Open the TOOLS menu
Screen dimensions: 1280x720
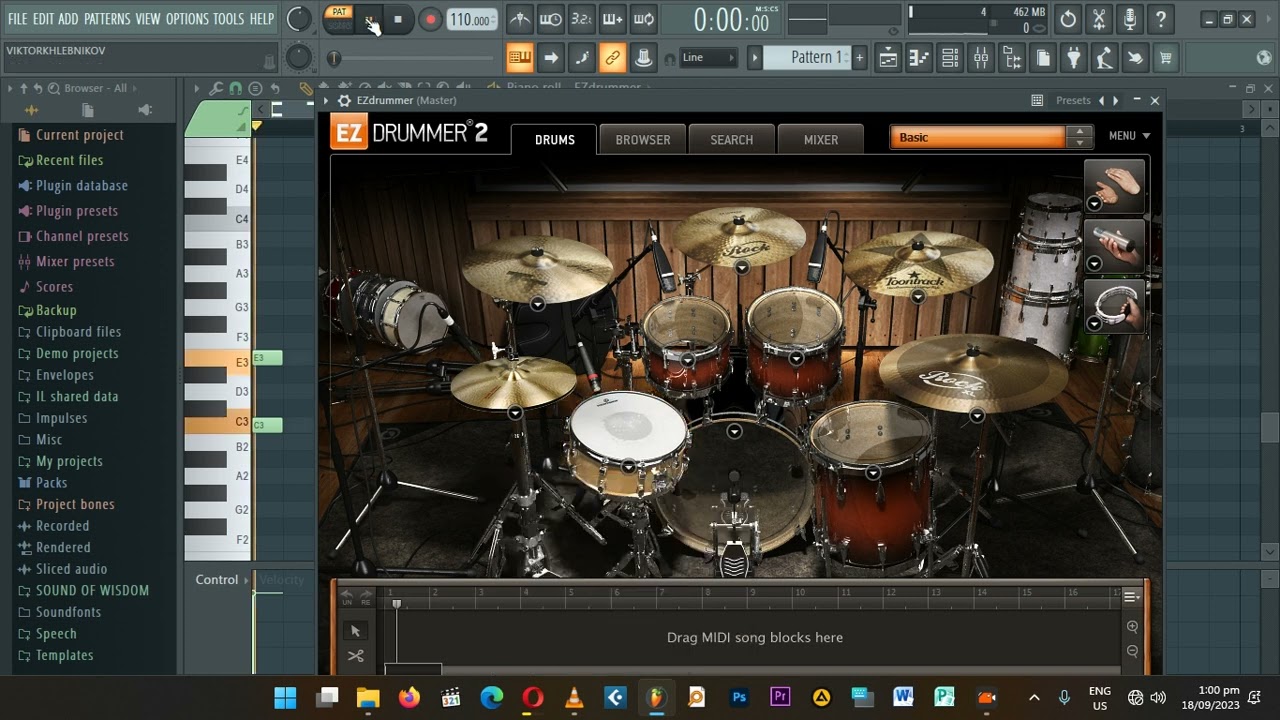pyautogui.click(x=228, y=19)
